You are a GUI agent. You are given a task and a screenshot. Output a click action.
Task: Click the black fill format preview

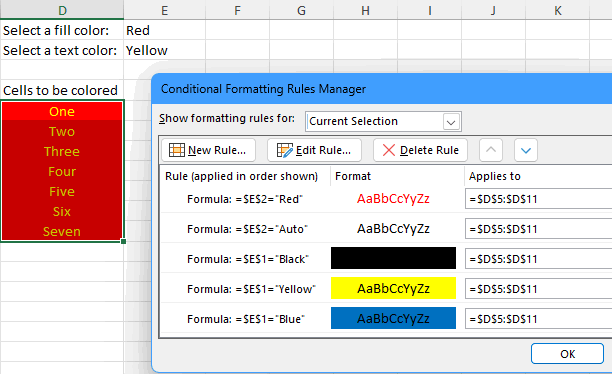point(393,258)
